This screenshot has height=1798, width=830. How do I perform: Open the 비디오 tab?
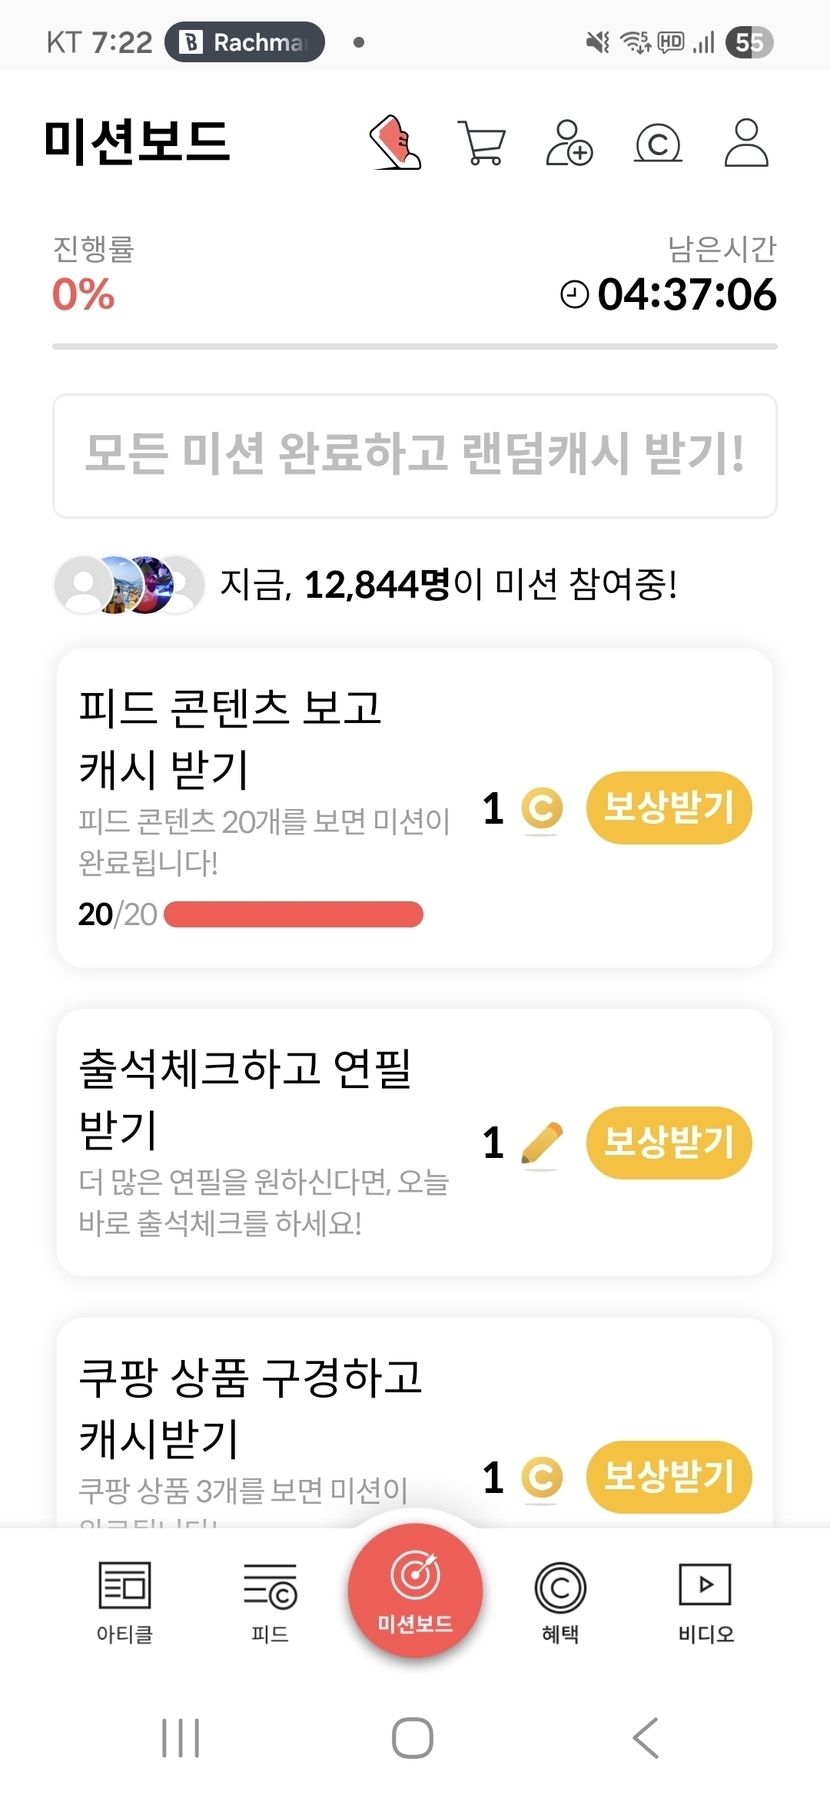705,1601
